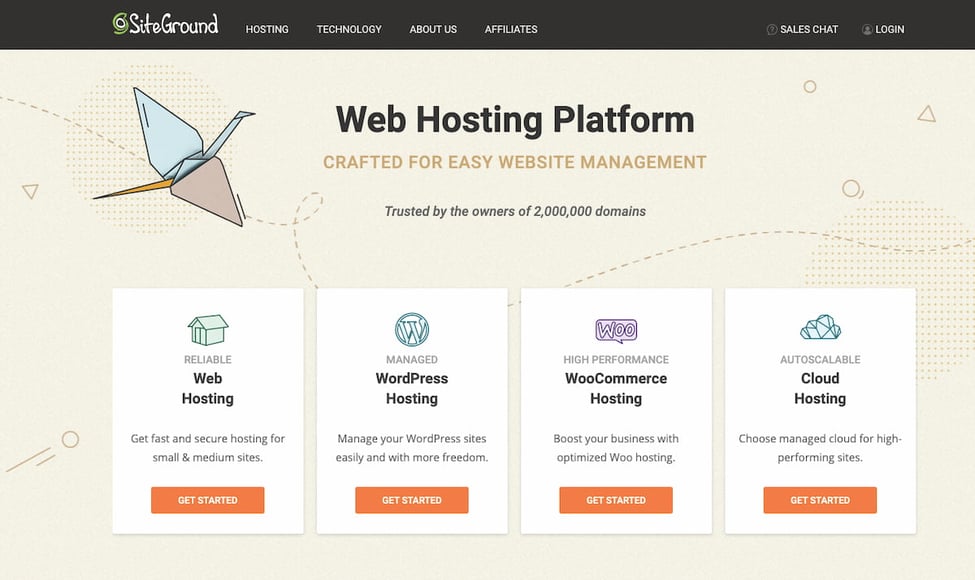Screen dimensions: 975x580
Task: Click the SiteGround leaf logo icon
Action: click(x=120, y=24)
